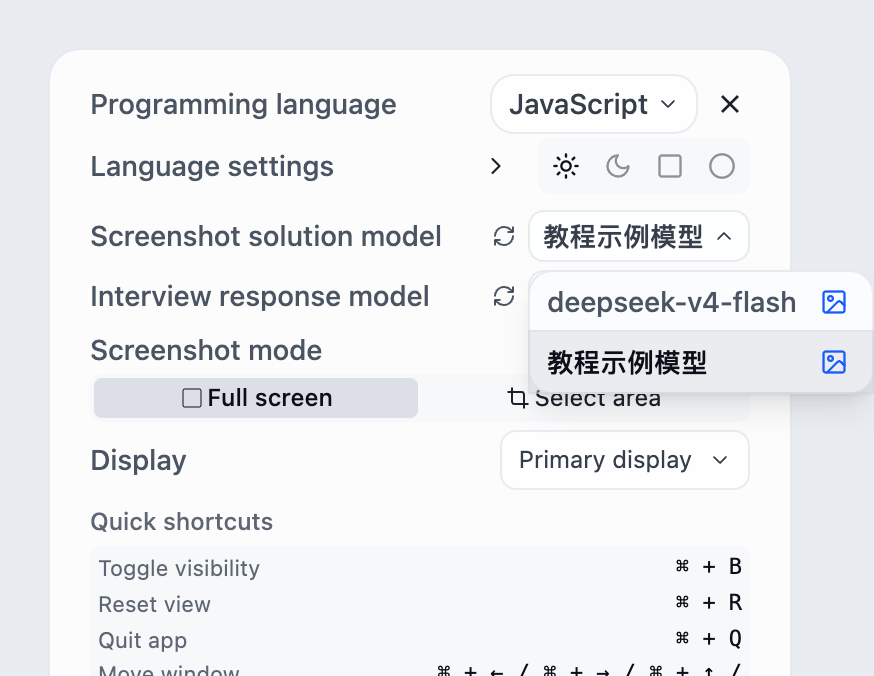
Task: Refresh the Screenshot solution model list
Action: pyautogui.click(x=504, y=236)
